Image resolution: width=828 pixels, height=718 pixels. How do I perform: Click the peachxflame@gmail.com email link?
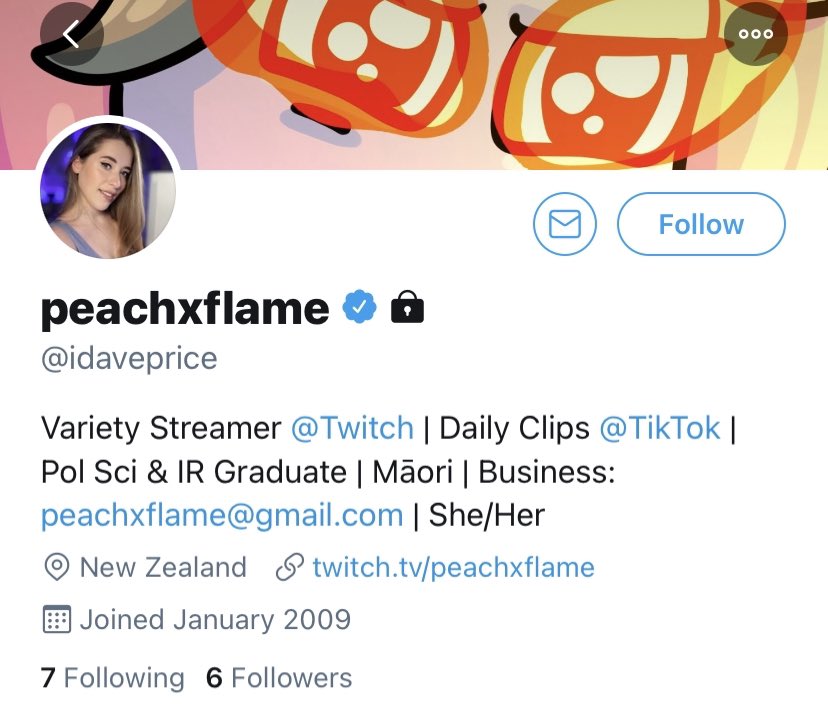point(222,515)
